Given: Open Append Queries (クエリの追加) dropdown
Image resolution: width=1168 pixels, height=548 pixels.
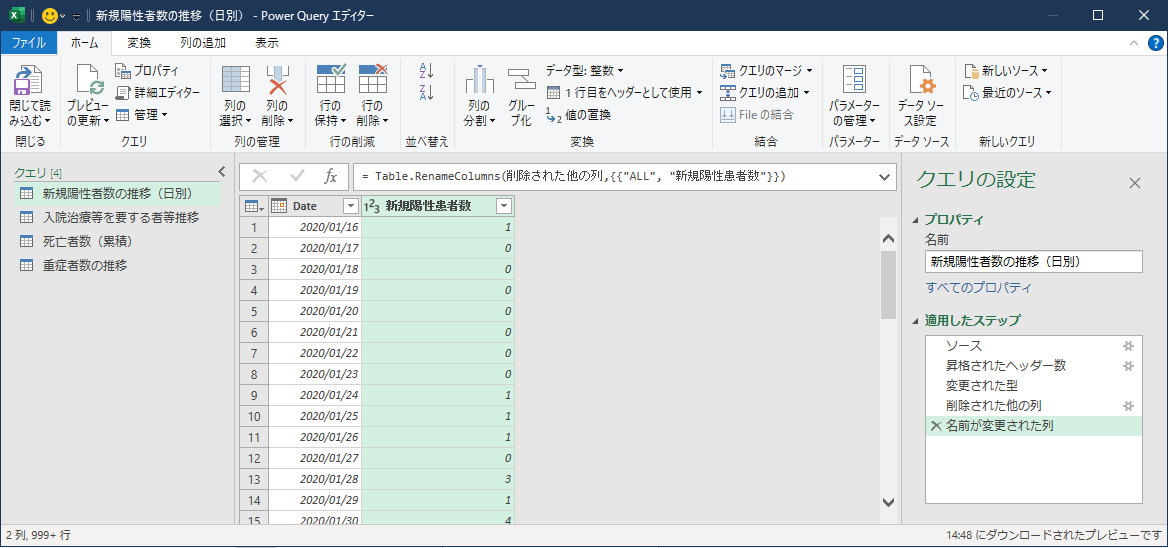Looking at the screenshot, I should coord(765,93).
